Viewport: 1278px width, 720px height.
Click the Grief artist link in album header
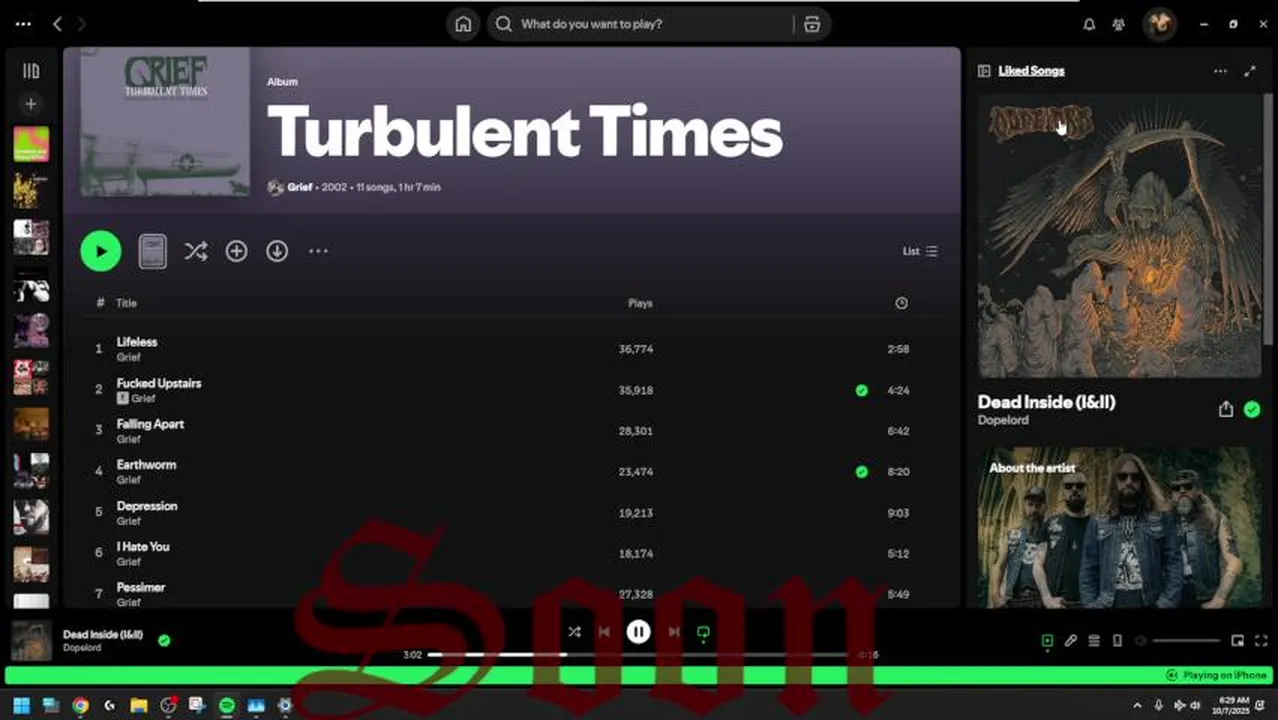pyautogui.click(x=300, y=187)
